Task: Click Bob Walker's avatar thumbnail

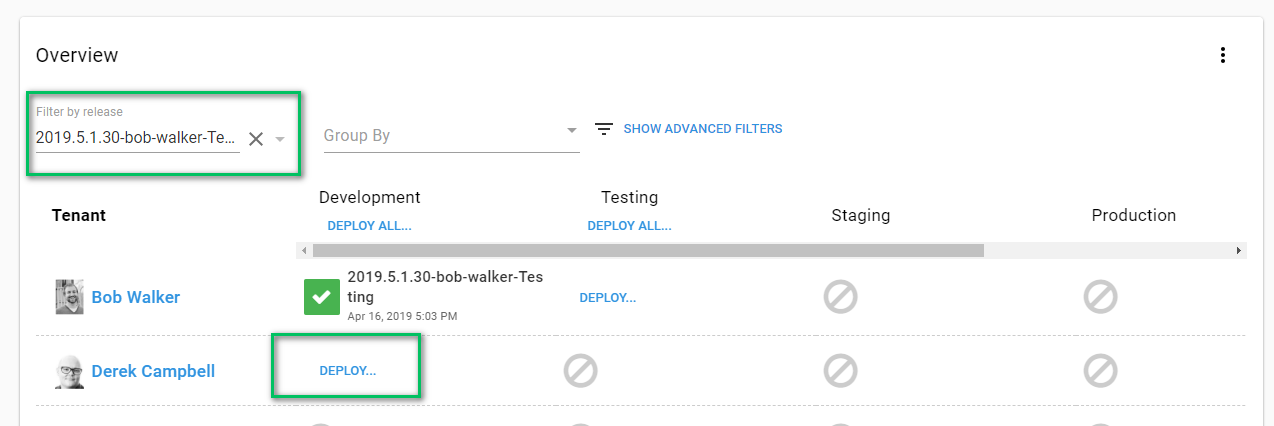Action: click(69, 297)
